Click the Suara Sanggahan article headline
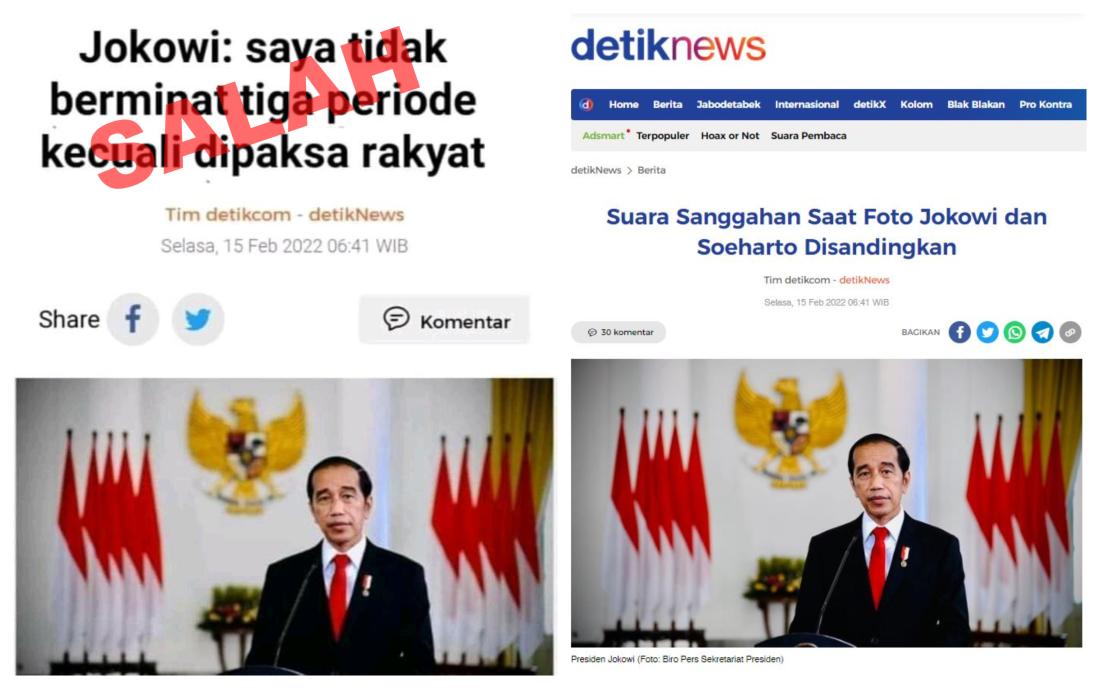The height and width of the screenshot is (689, 1100). [826, 232]
